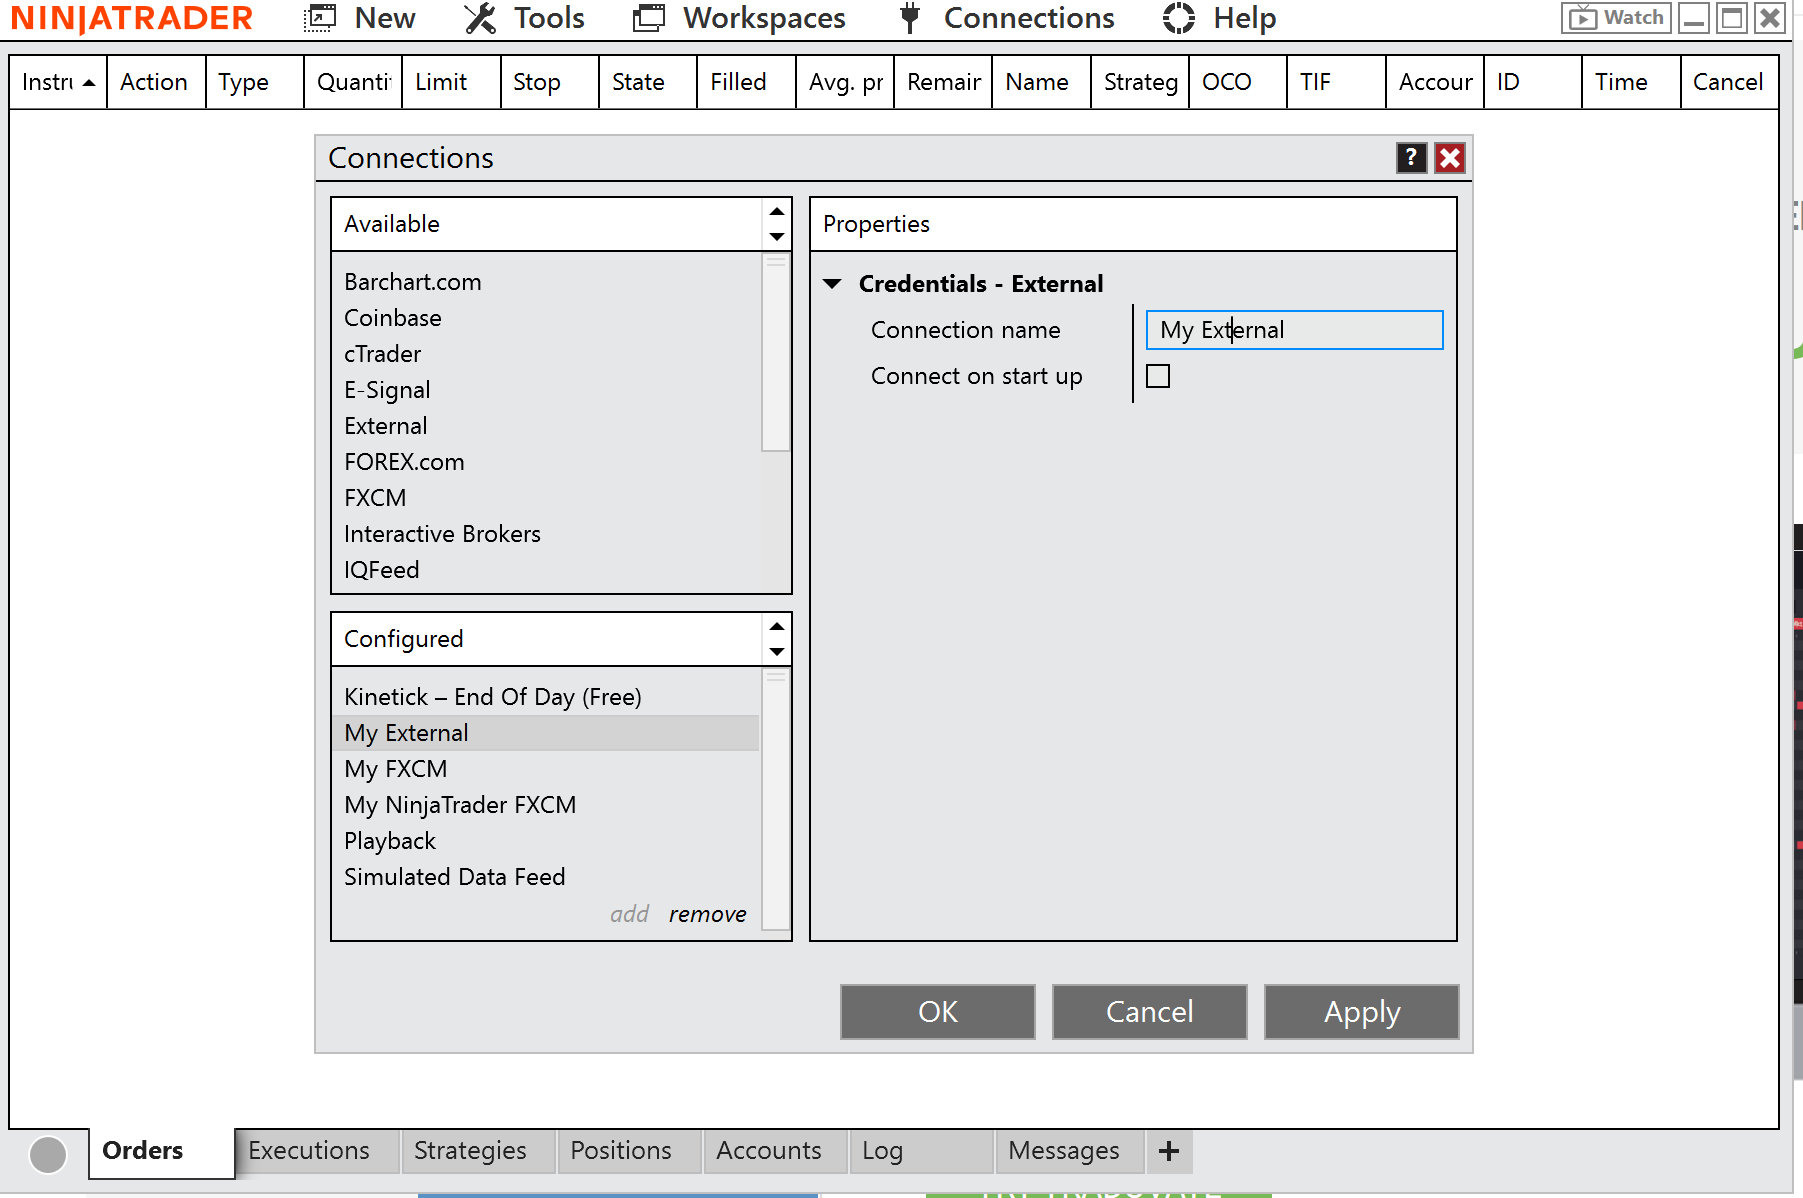Click the Strategy column header

[1140, 82]
